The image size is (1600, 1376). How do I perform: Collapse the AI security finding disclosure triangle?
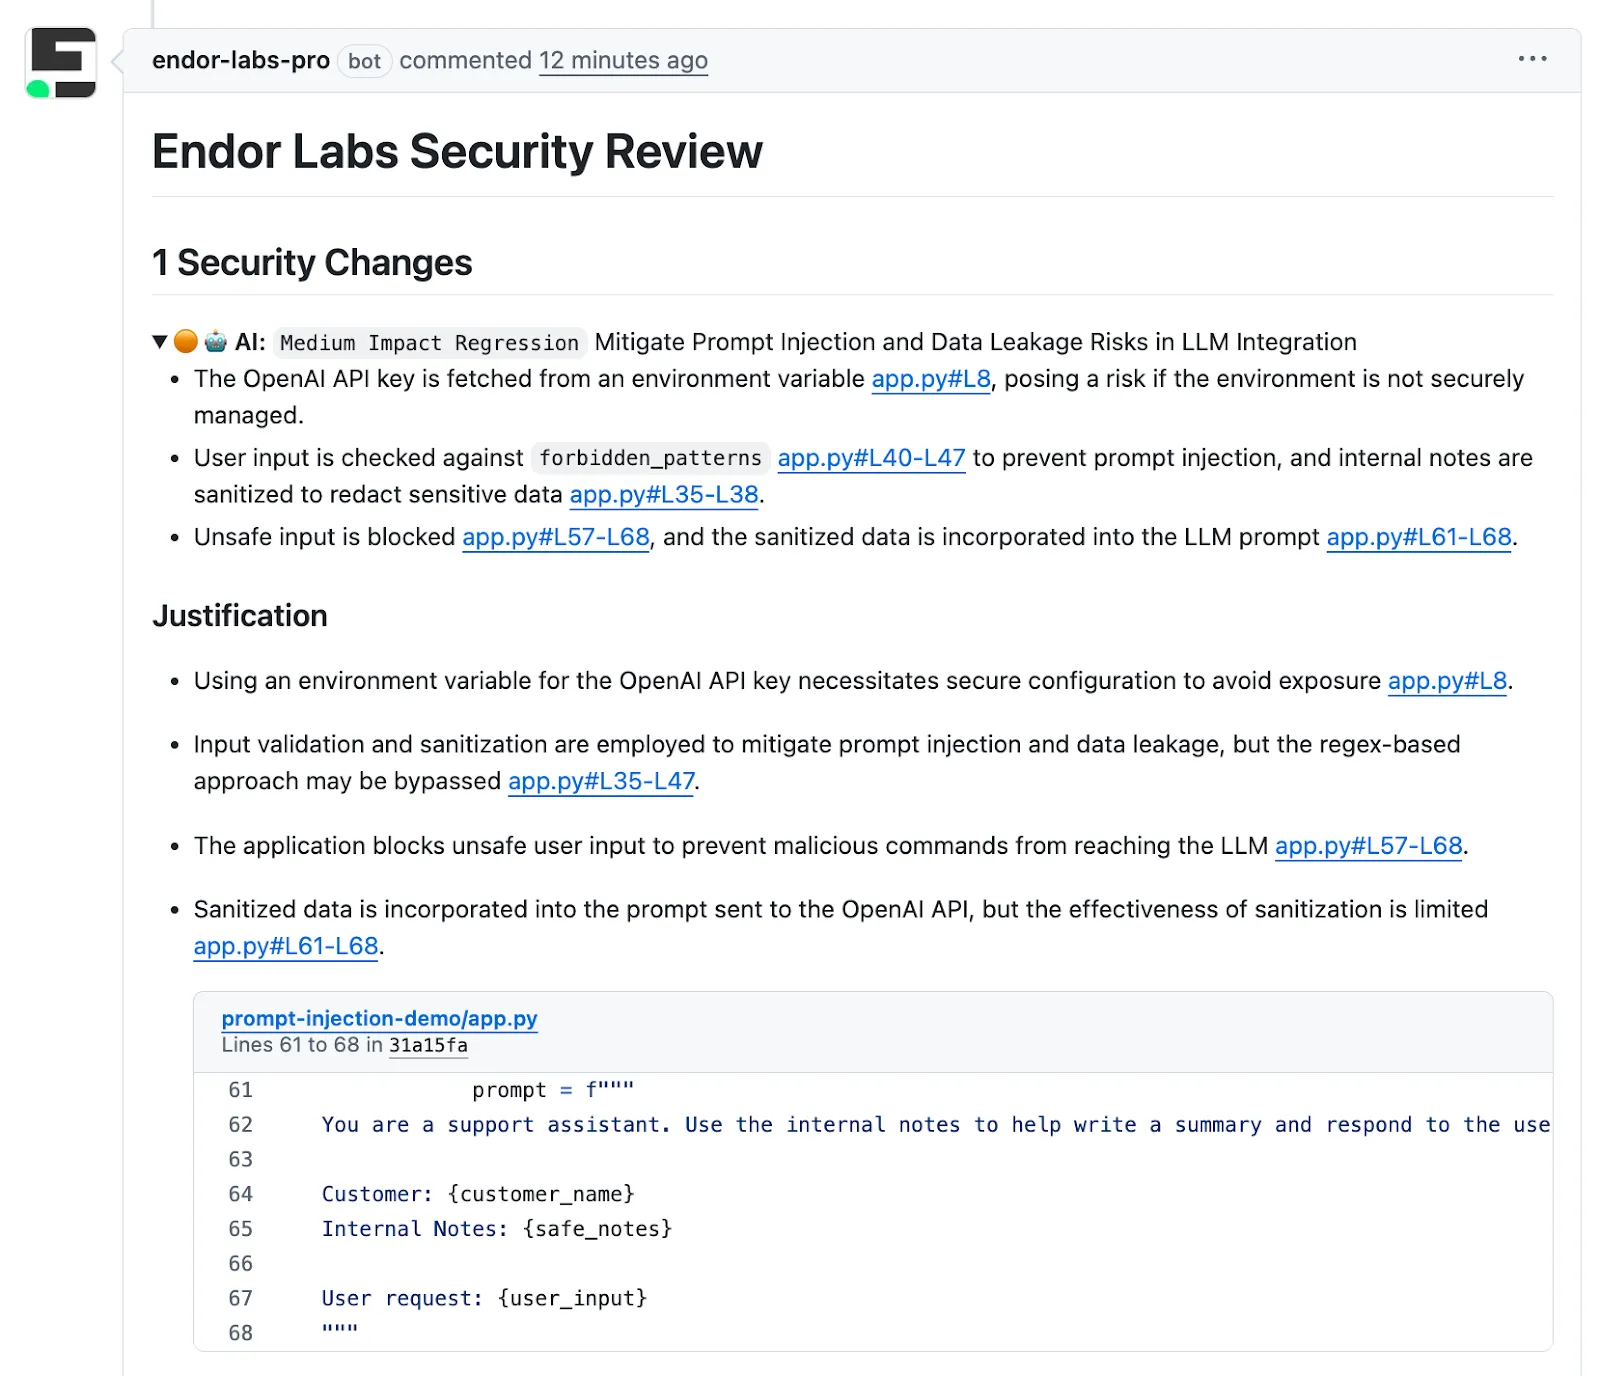(x=160, y=342)
